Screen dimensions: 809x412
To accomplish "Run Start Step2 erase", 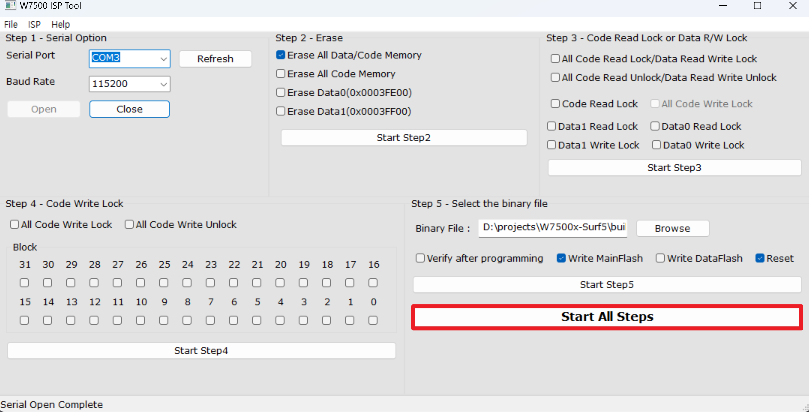I will 403,138.
